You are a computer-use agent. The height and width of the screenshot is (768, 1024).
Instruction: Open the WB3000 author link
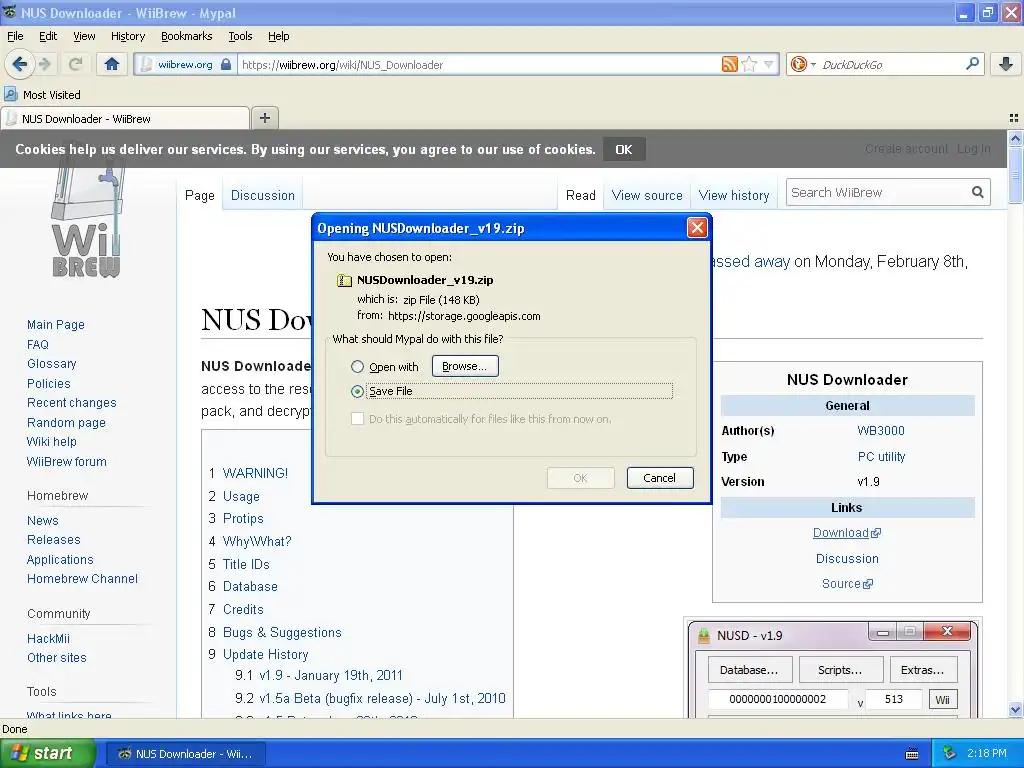(x=881, y=430)
